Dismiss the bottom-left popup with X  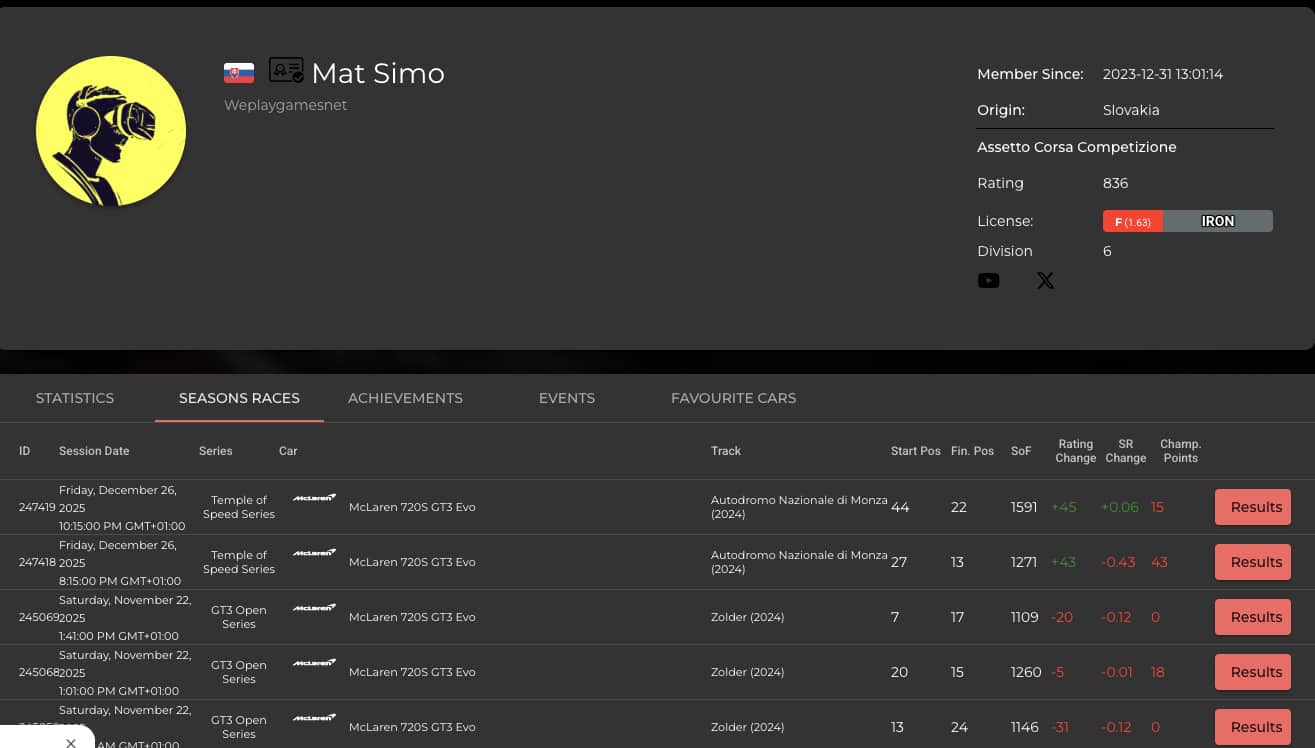[71, 743]
